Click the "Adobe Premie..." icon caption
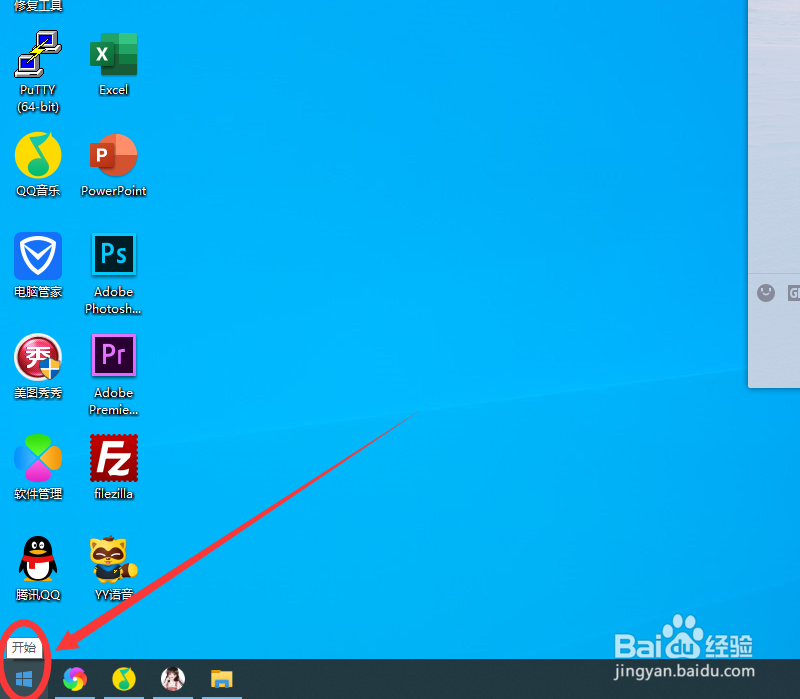This screenshot has width=800, height=699. point(113,401)
